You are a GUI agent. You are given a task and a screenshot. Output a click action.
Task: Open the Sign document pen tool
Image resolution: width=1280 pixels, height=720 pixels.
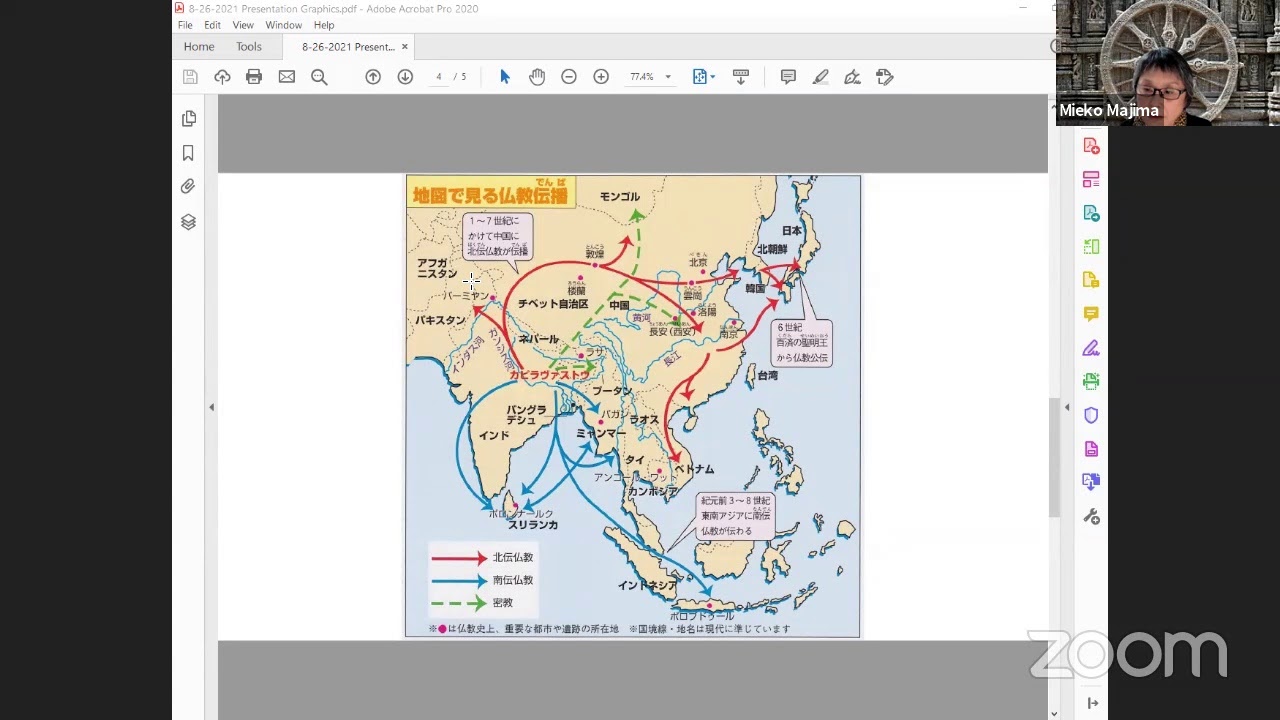point(852,77)
